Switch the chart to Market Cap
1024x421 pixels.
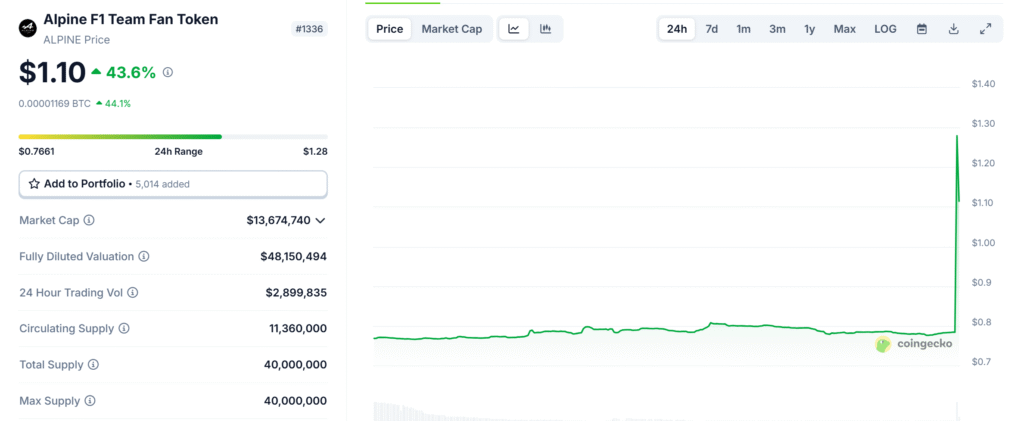[x=452, y=29]
